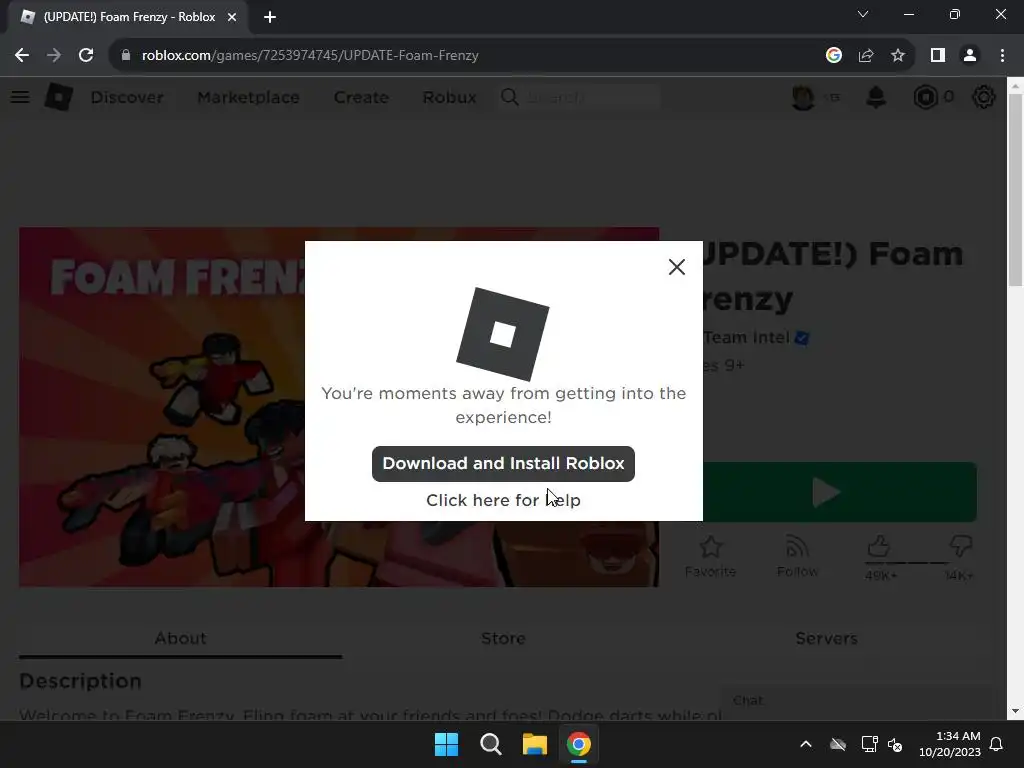Click the volume muted tray icon
The width and height of the screenshot is (1024, 768).
pos(895,744)
